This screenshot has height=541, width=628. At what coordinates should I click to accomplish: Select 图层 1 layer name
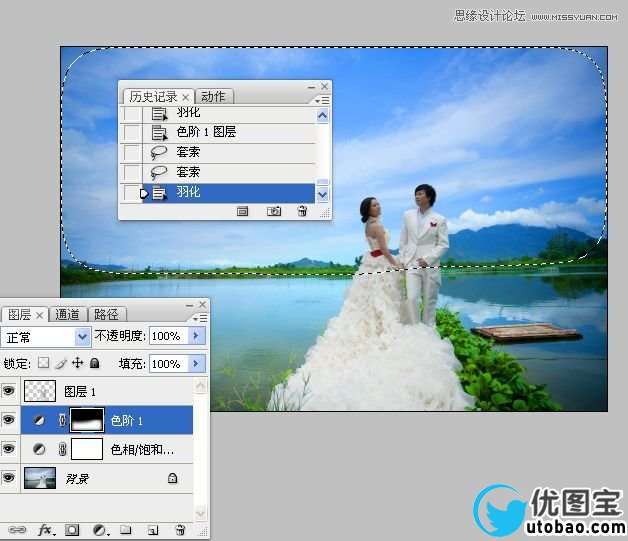(80, 391)
